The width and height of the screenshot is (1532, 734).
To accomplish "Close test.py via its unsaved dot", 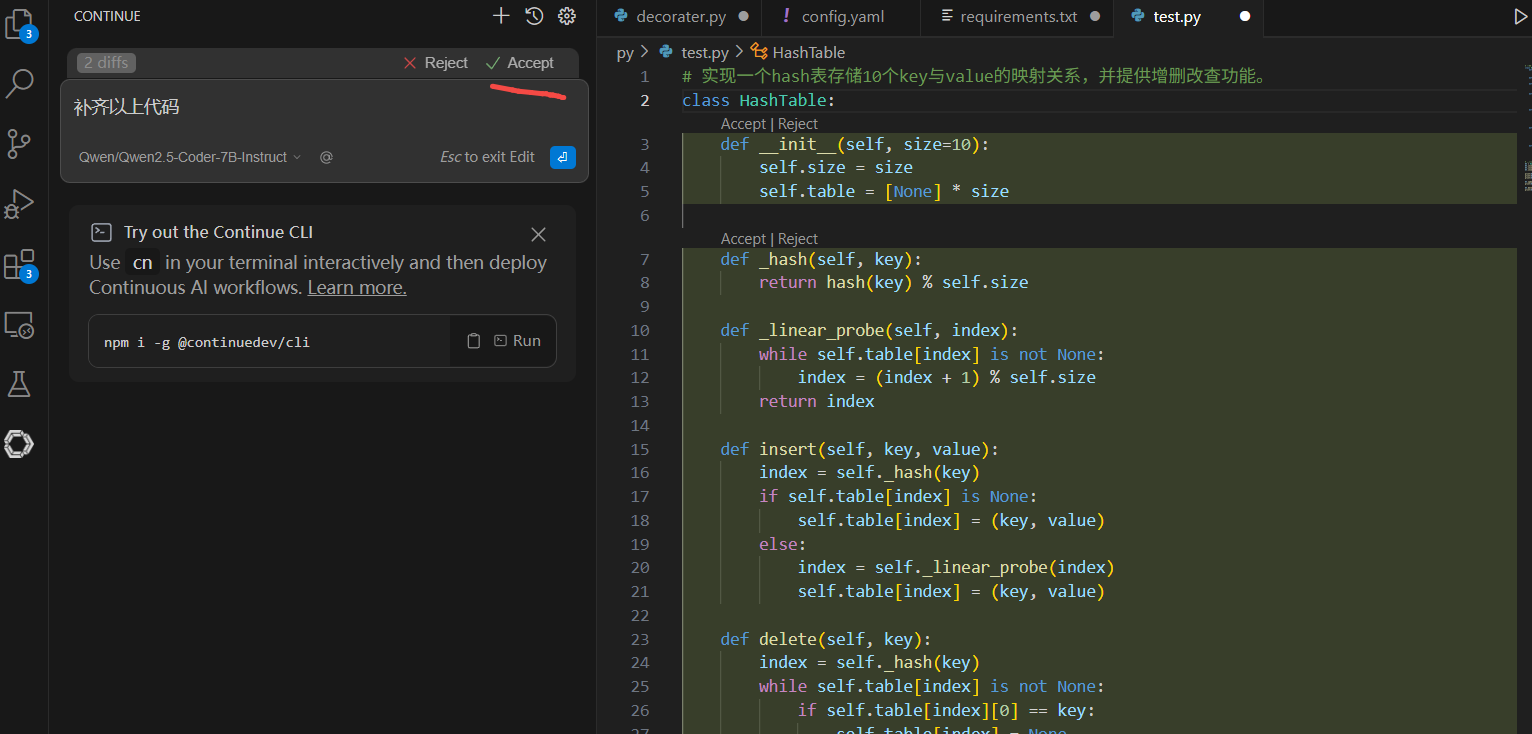I will tap(1244, 17).
